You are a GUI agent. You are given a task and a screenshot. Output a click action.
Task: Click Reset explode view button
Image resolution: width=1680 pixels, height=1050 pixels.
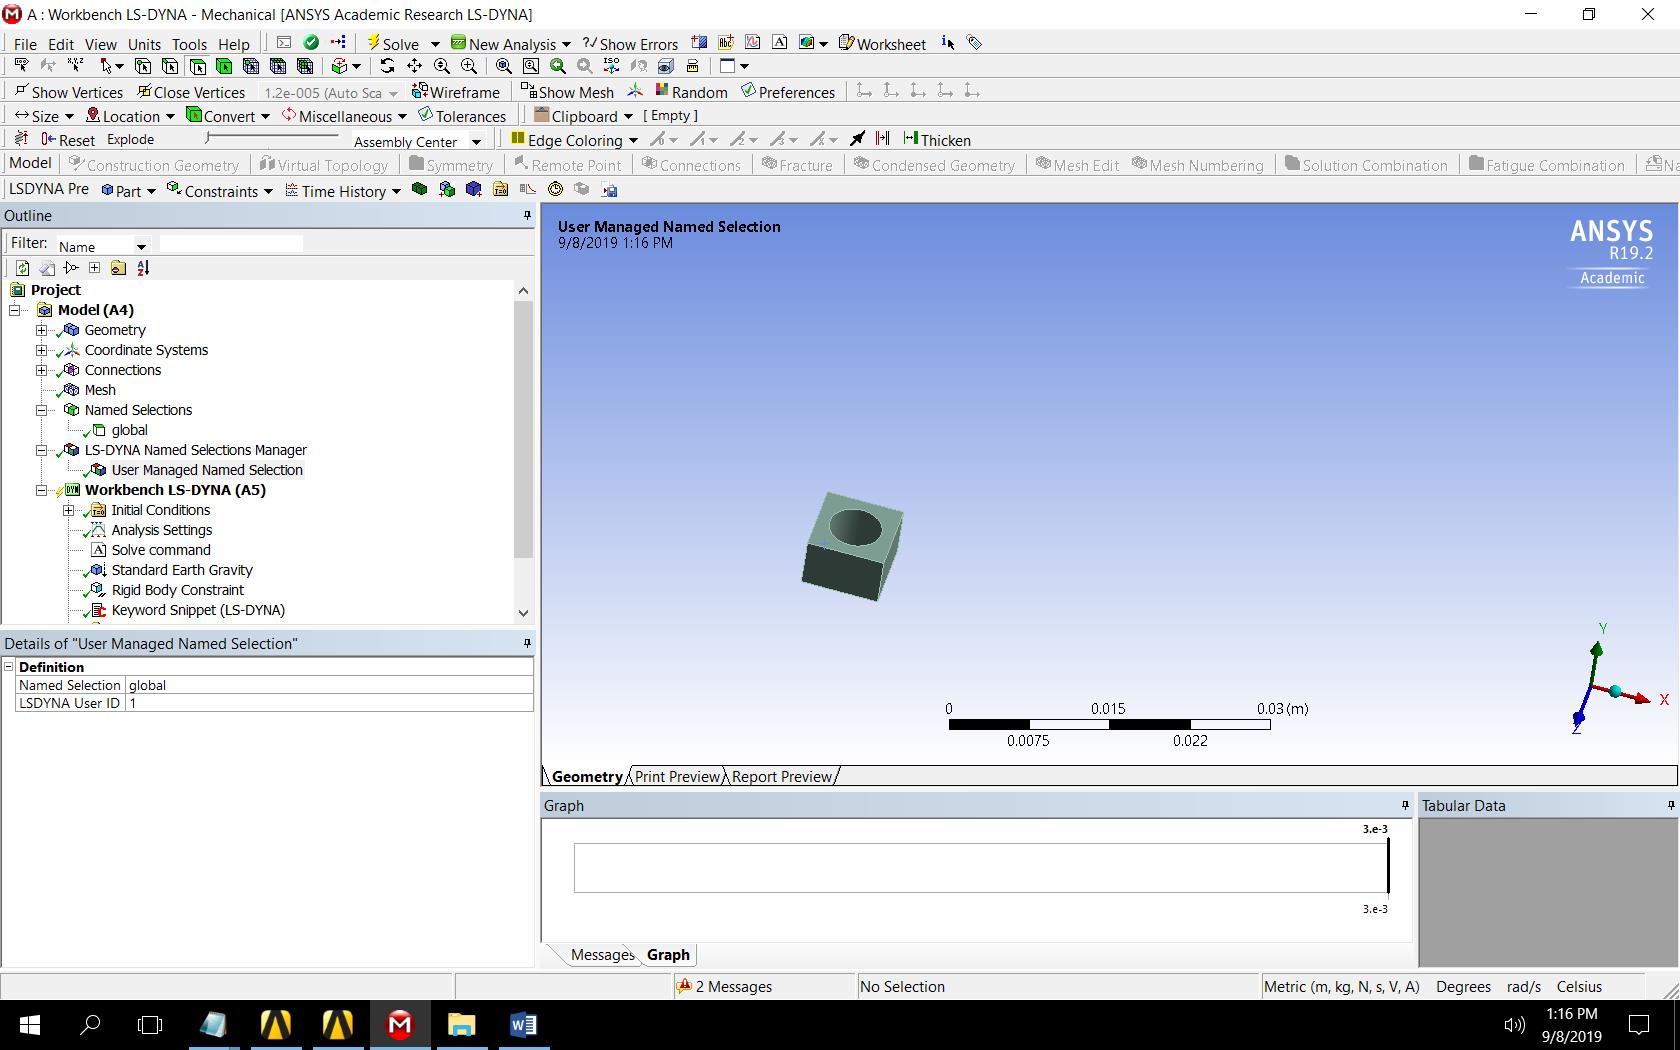point(68,140)
